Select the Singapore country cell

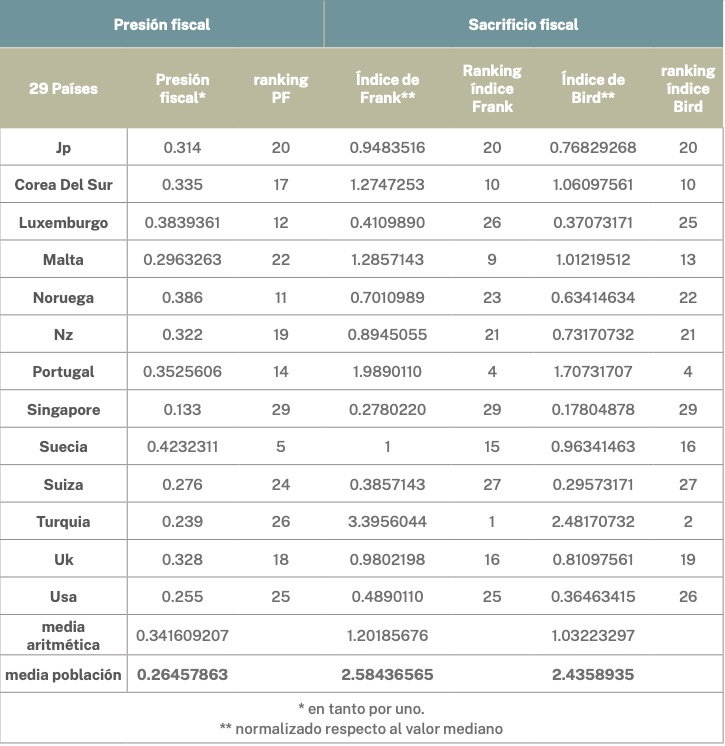pyautogui.click(x=63, y=410)
